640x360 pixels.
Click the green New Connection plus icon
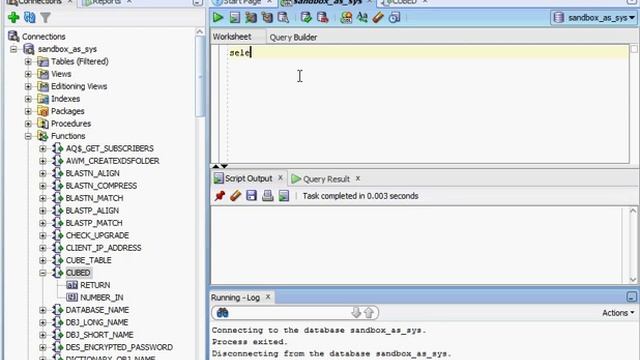(x=13, y=18)
